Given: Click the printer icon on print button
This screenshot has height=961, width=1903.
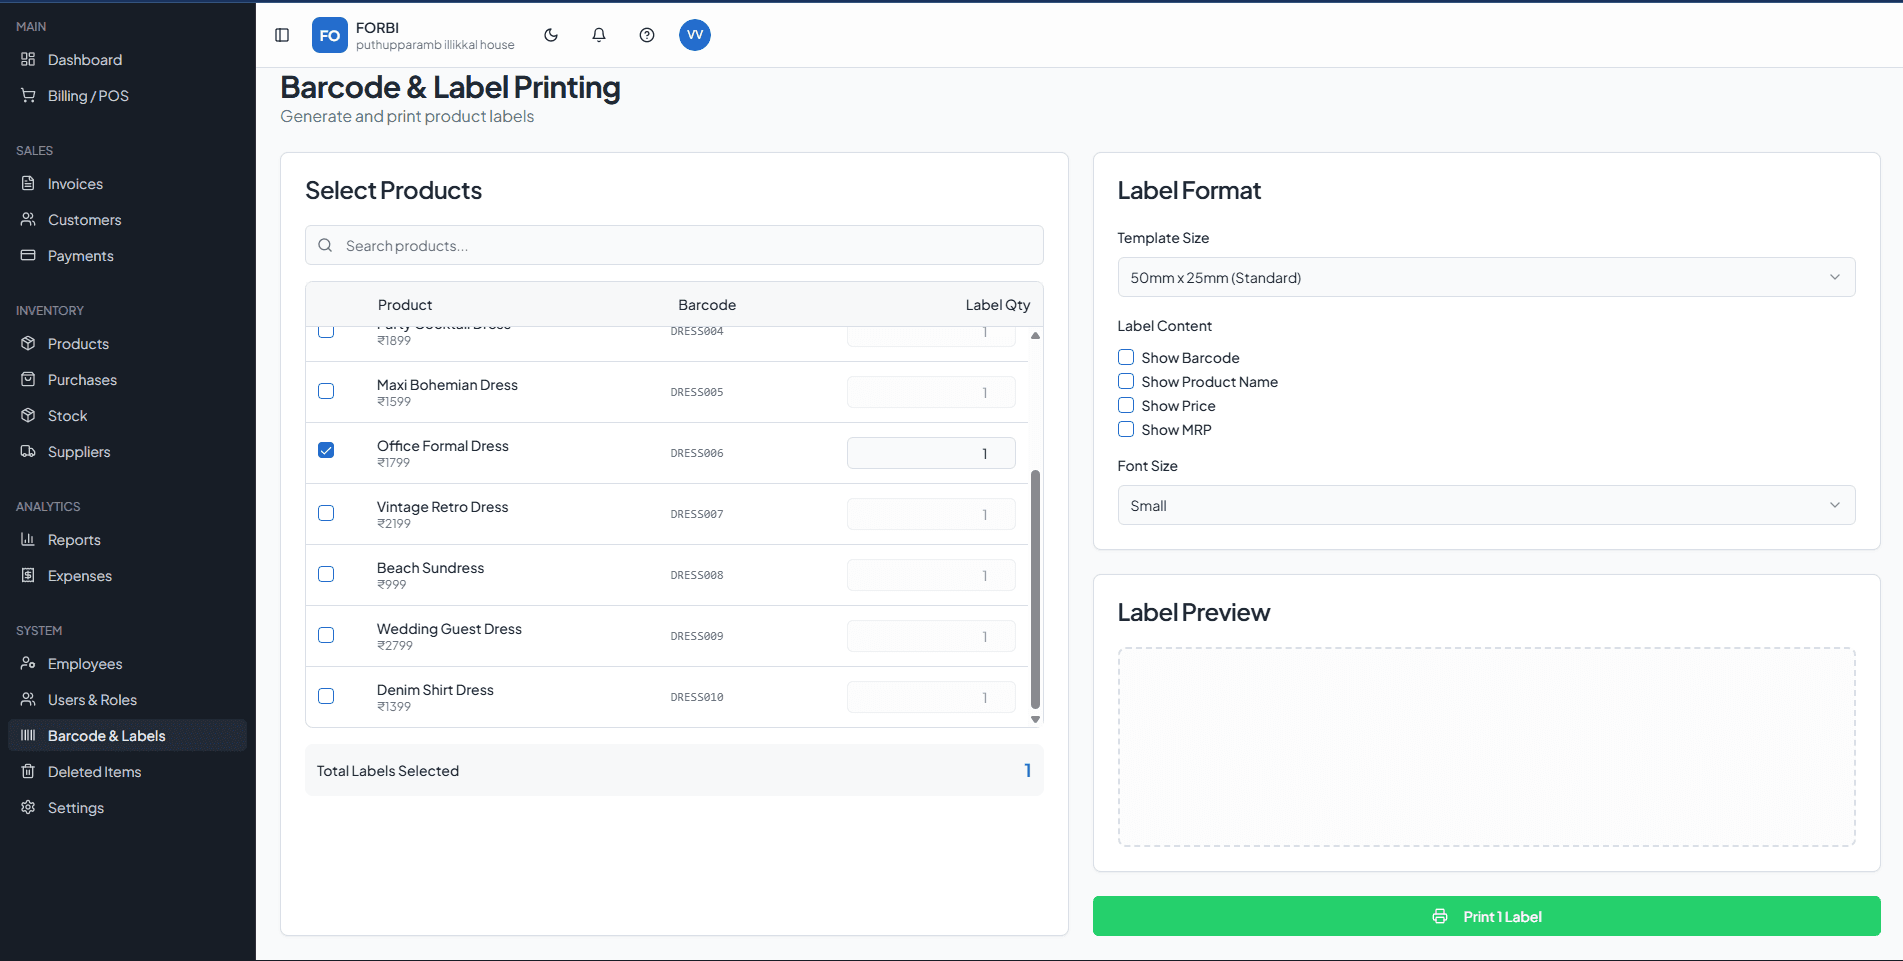Looking at the screenshot, I should pyautogui.click(x=1440, y=917).
